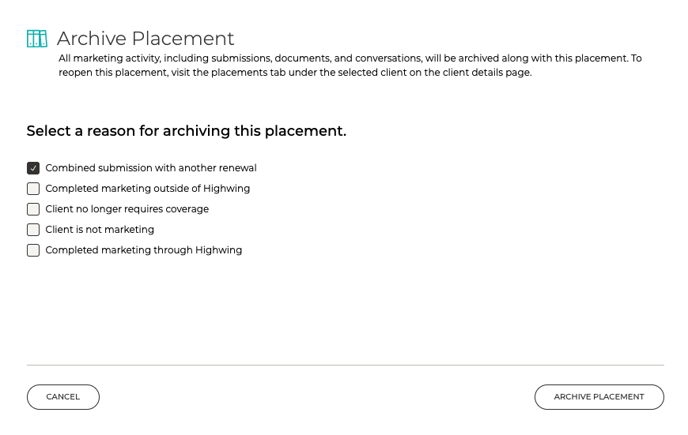Enable the Client is not marketing checkbox

point(33,230)
